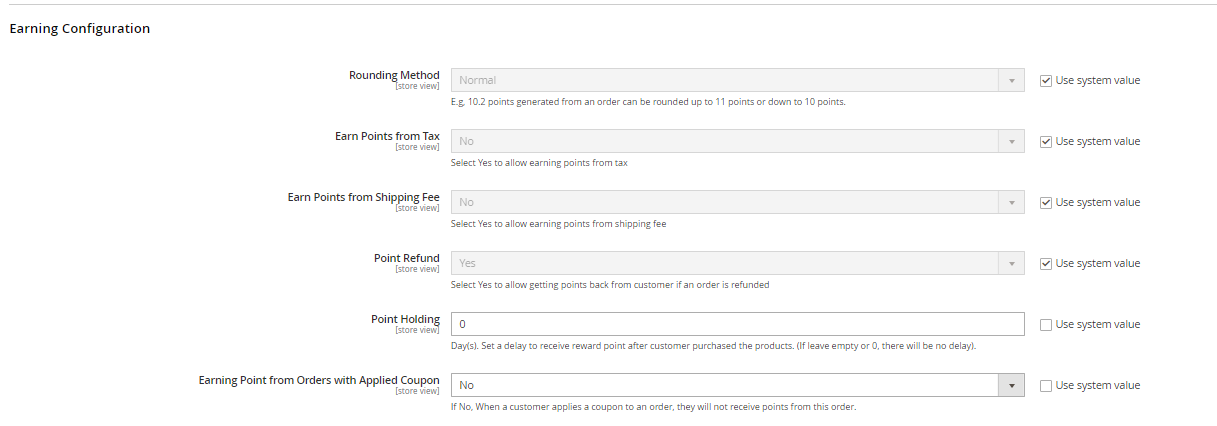Uncheck Use system value for Point Refund
Viewport: 1217px width, 426px height.
coord(1046,263)
